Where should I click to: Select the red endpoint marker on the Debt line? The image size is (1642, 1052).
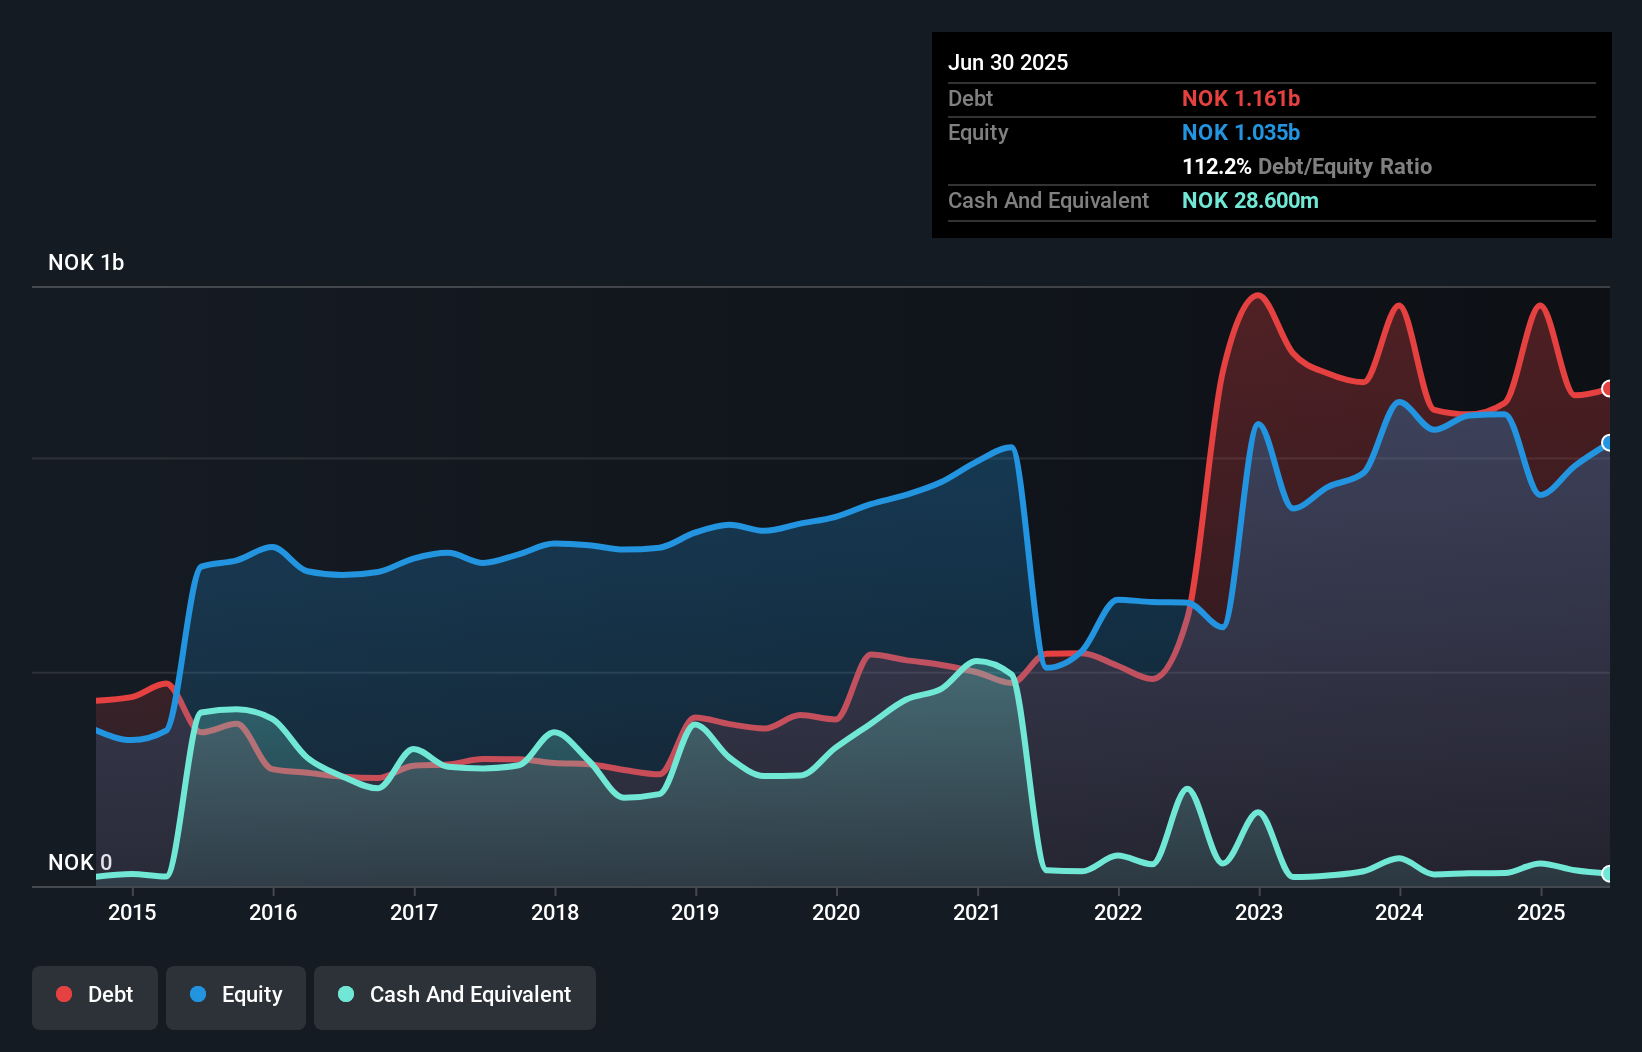coord(1607,389)
